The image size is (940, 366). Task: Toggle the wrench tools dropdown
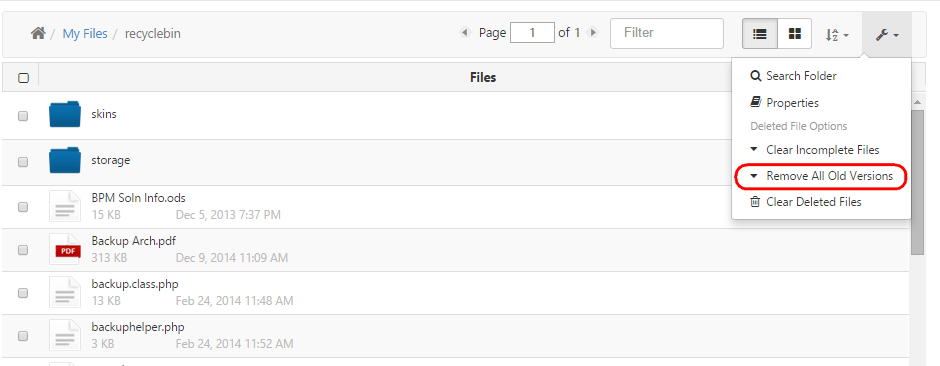887,35
